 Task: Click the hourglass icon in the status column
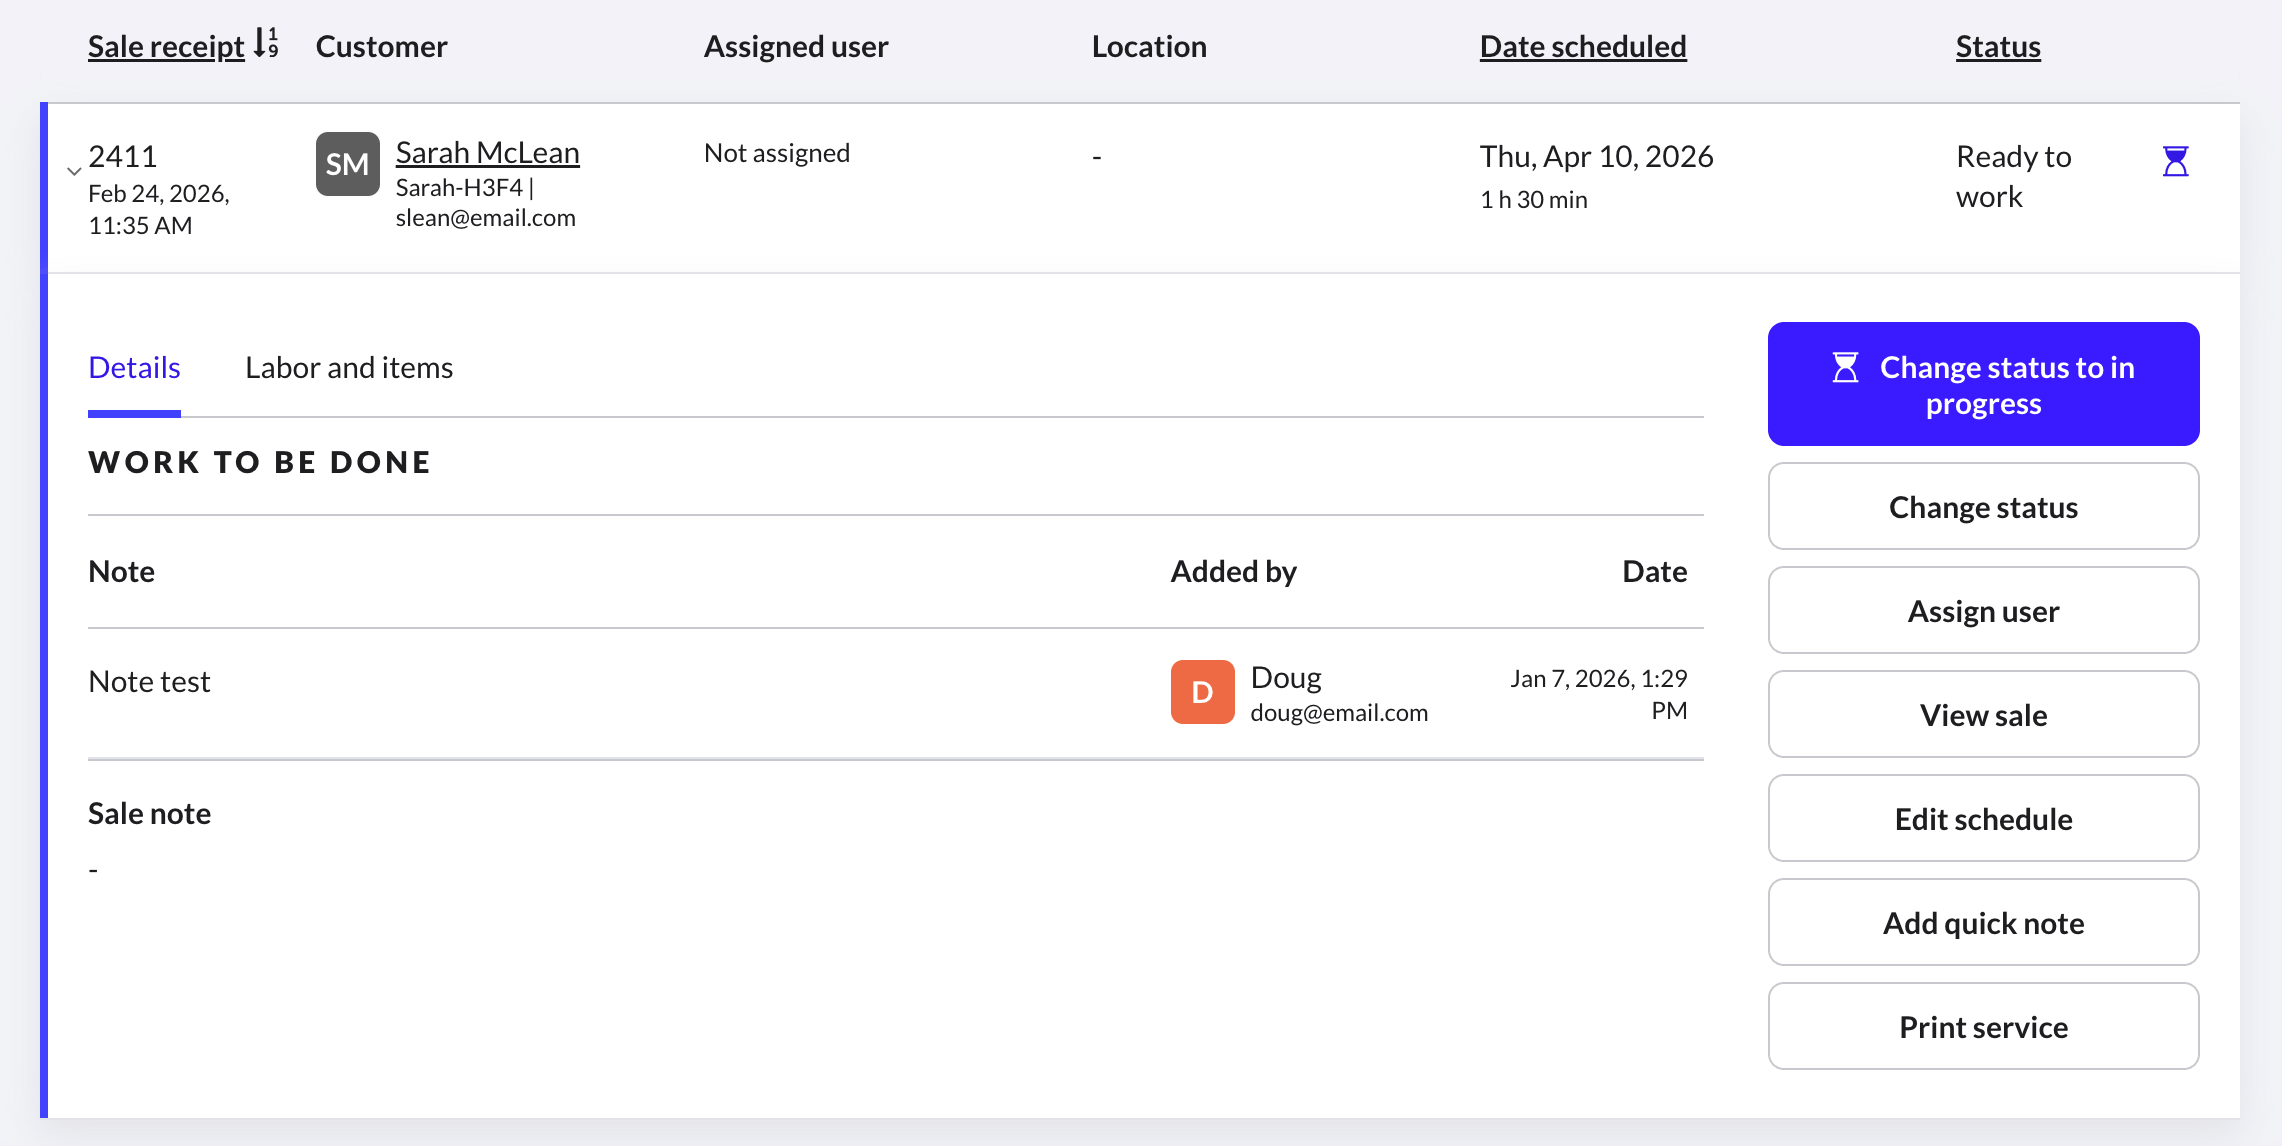tap(2175, 161)
